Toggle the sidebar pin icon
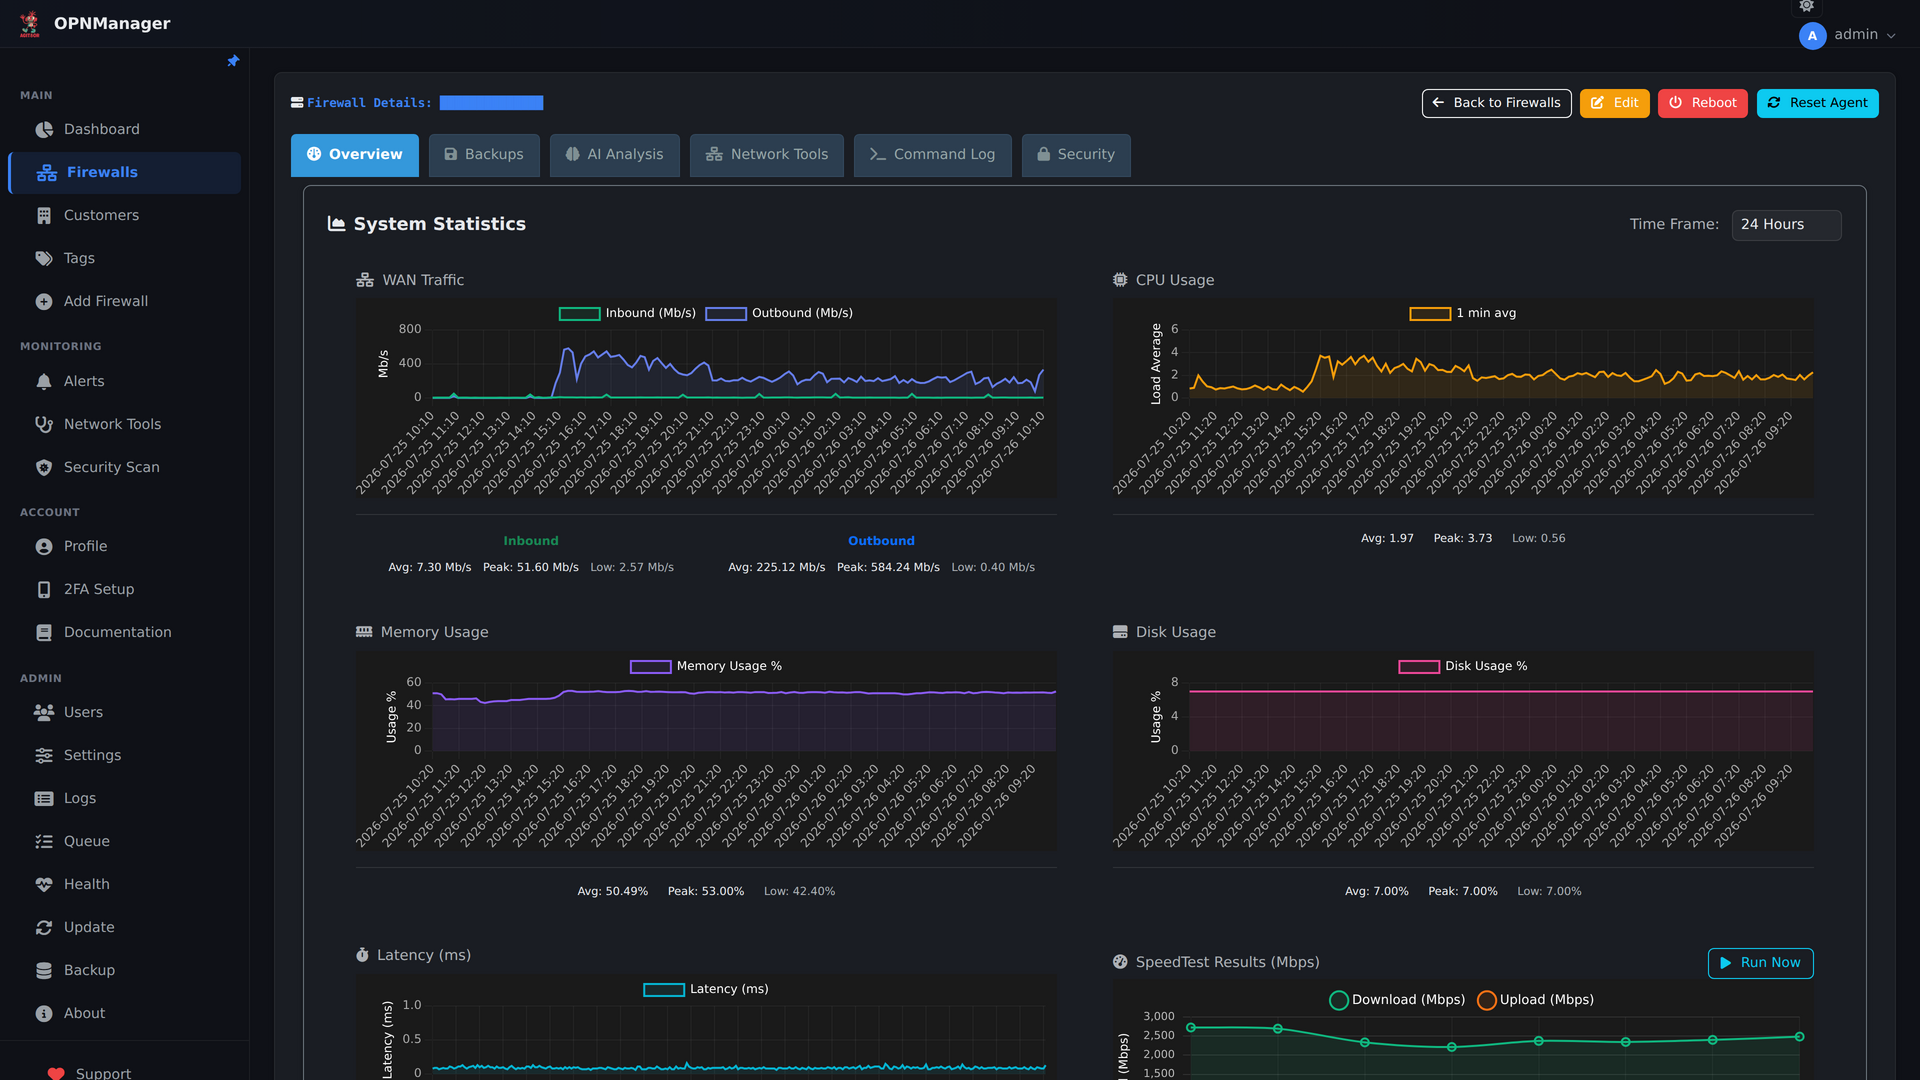 pyautogui.click(x=233, y=61)
